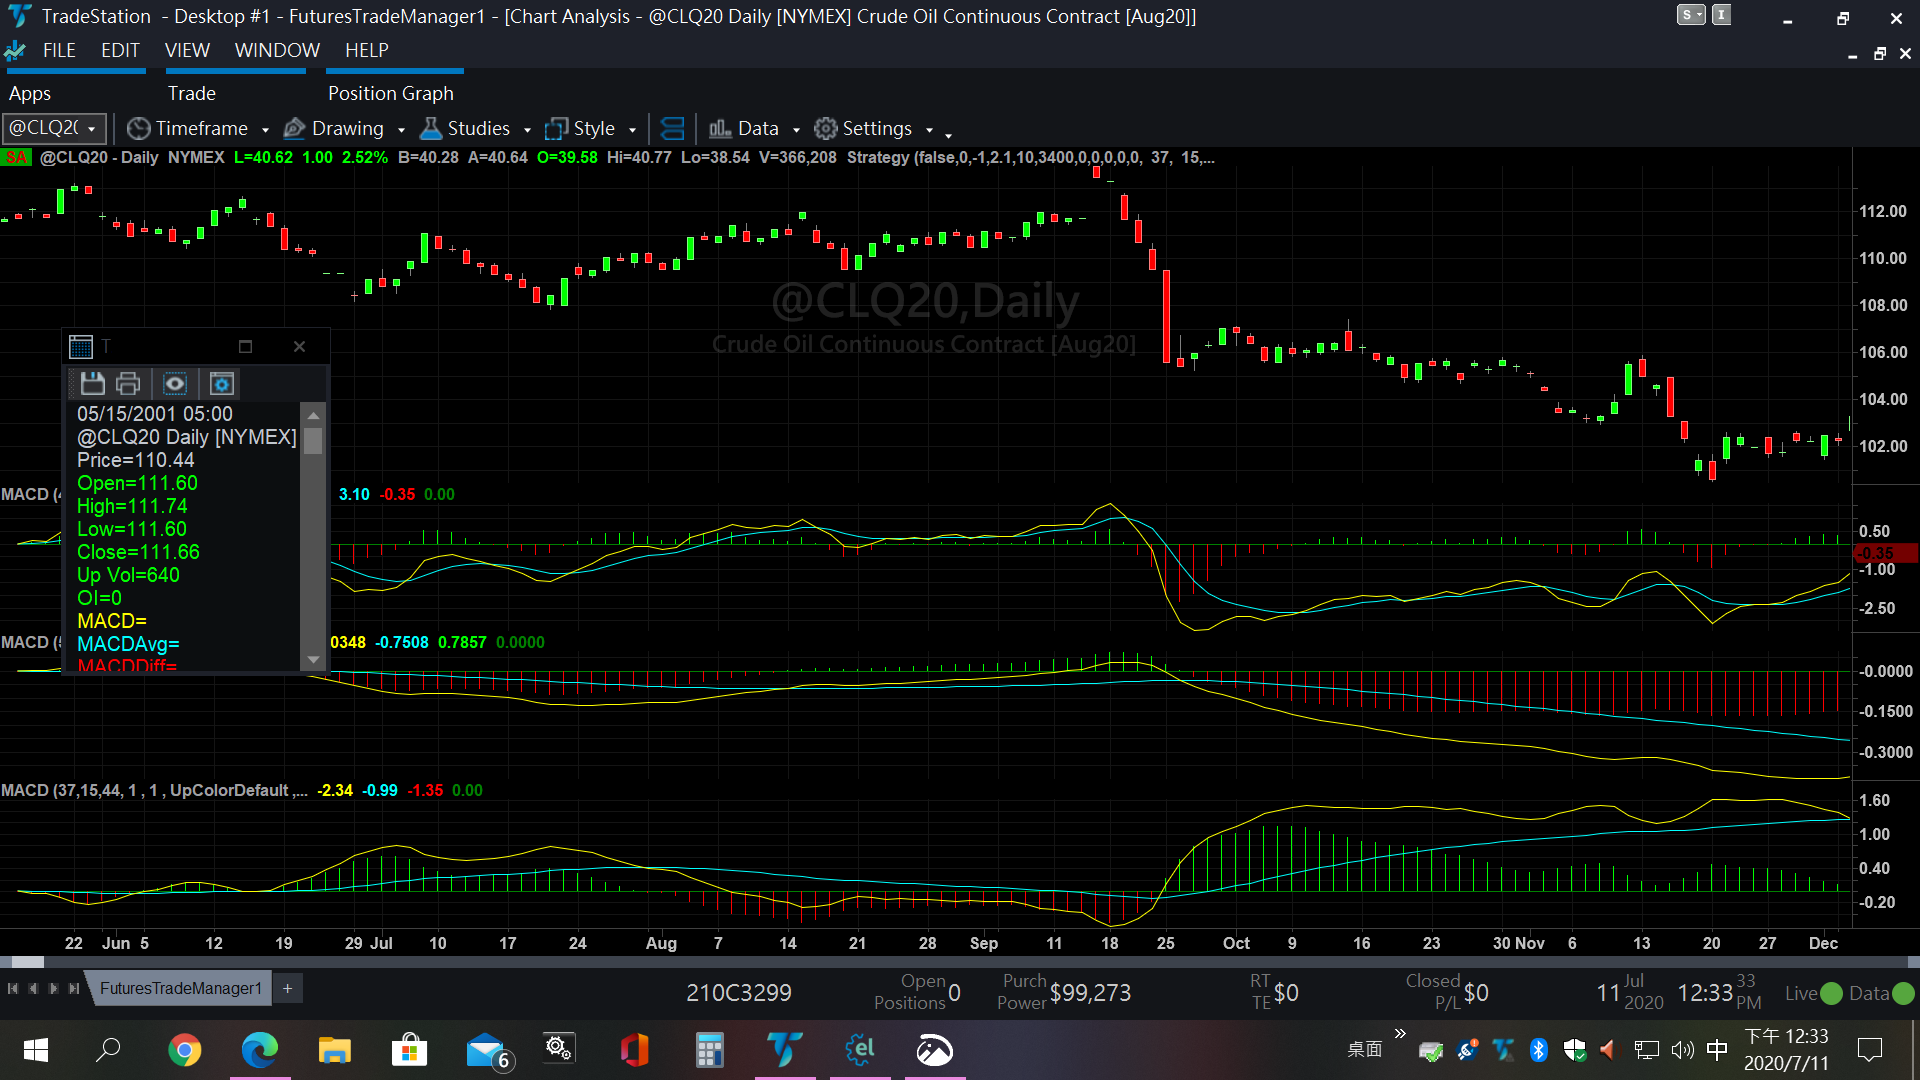Click the Closed P/L $0 status

click(x=1447, y=992)
